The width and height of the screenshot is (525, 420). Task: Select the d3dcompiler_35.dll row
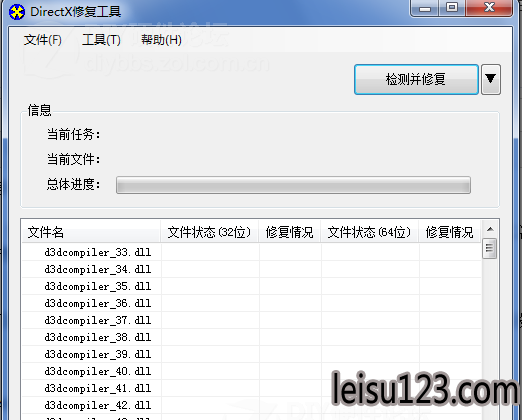click(251, 286)
